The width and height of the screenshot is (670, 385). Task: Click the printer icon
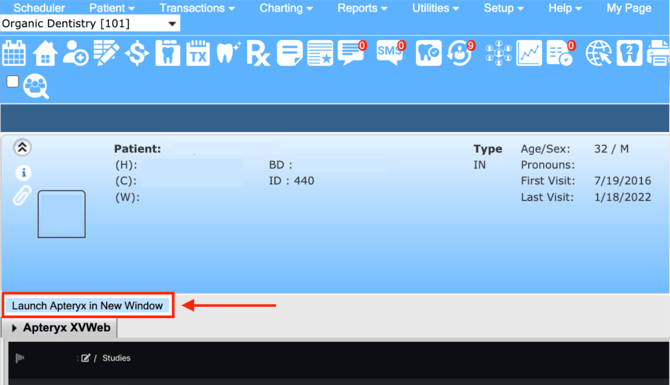click(658, 53)
